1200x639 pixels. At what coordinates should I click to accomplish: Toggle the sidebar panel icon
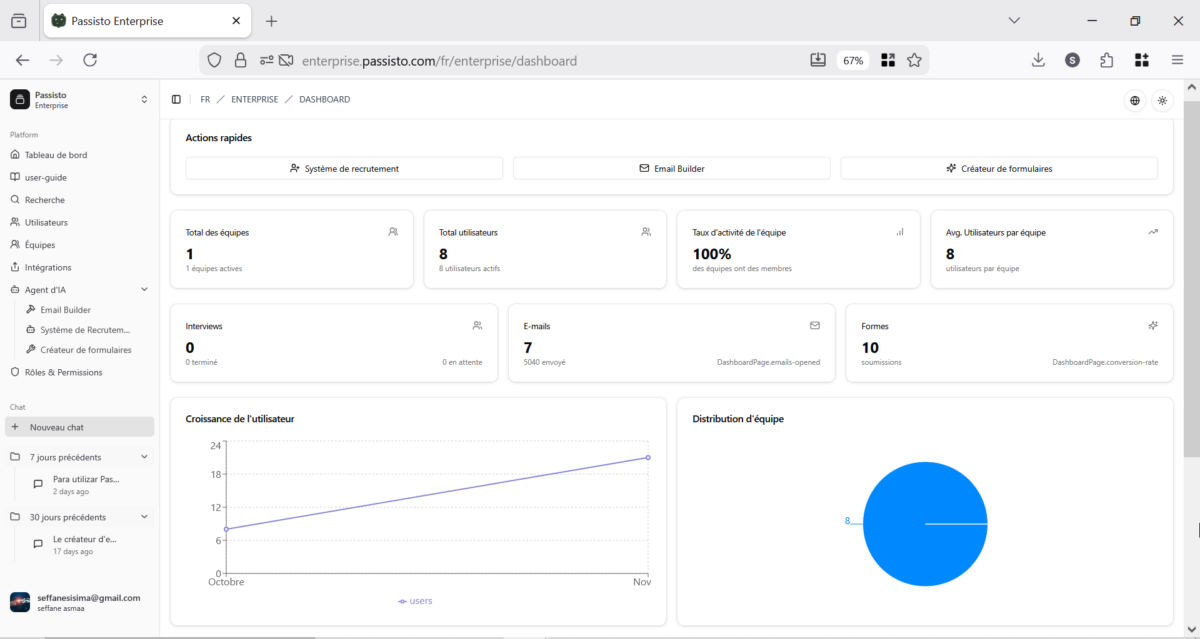176,100
